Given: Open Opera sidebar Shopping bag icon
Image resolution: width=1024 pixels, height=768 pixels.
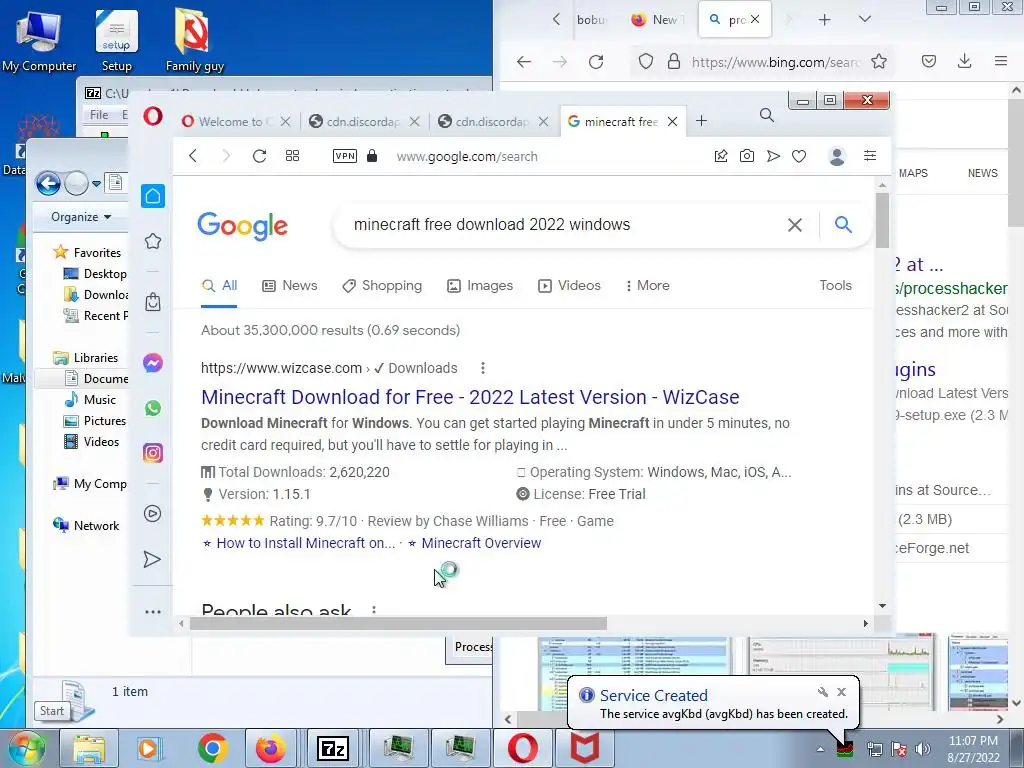Looking at the screenshot, I should coord(153,302).
